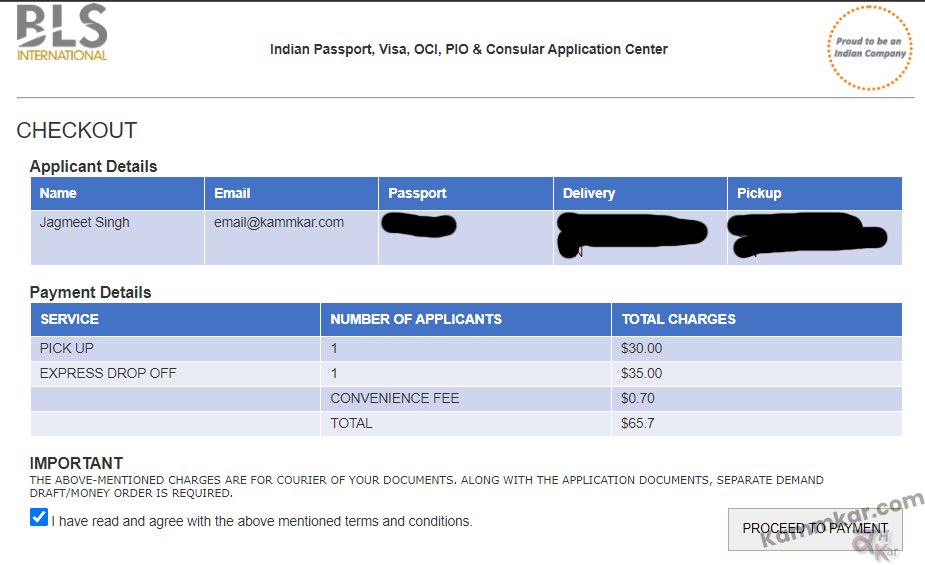Click the Proud to be an Indian Company badge

[870, 48]
